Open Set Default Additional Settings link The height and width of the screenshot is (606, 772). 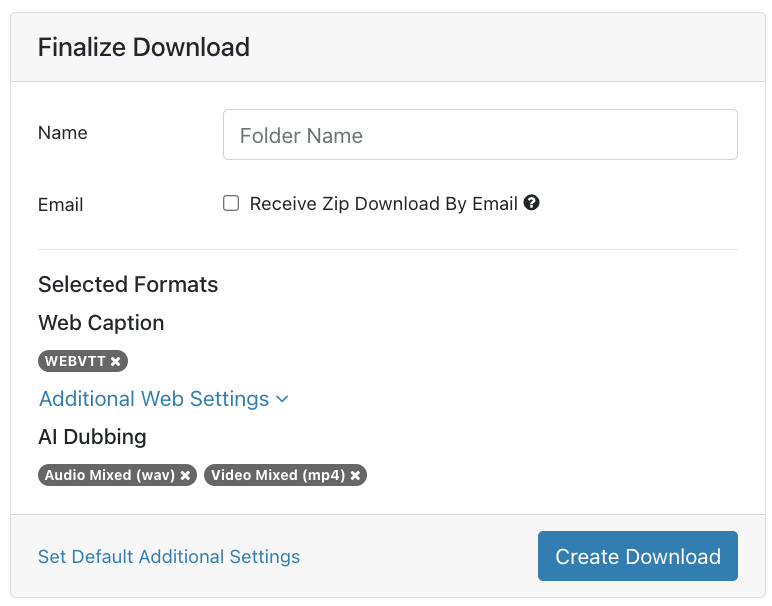[169, 557]
